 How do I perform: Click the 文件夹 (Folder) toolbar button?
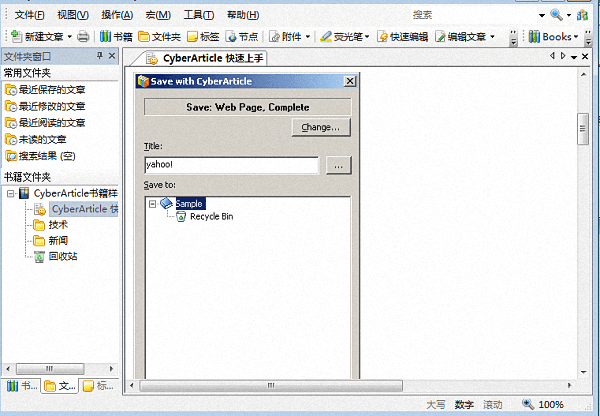(159, 37)
